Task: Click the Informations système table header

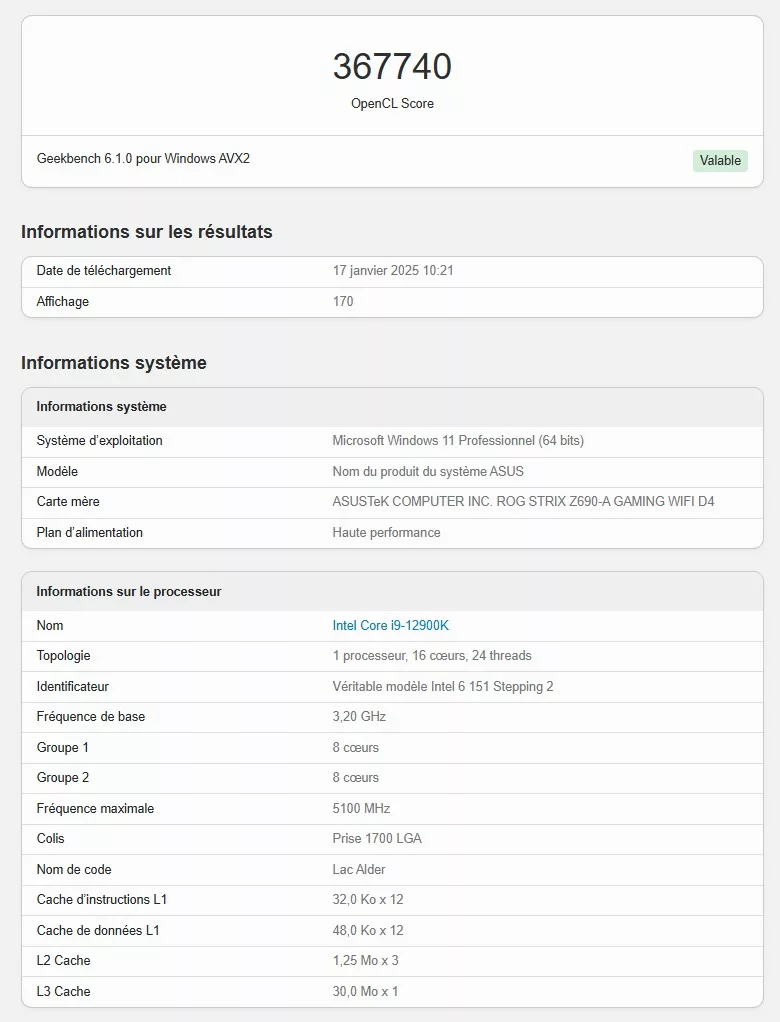Action: click(x=102, y=407)
